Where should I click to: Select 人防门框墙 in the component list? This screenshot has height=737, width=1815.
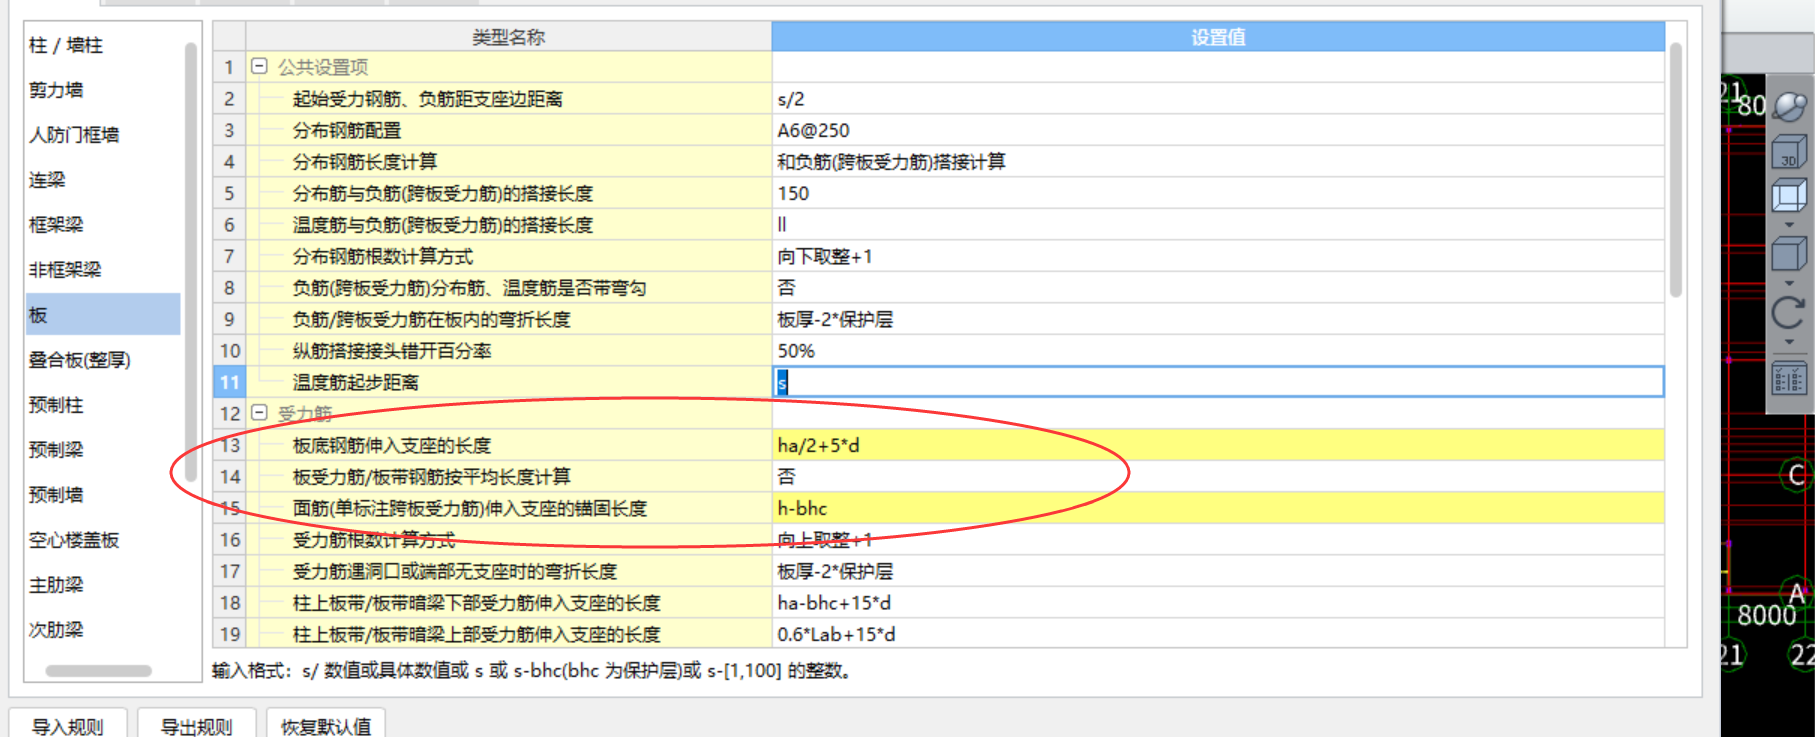click(x=74, y=135)
